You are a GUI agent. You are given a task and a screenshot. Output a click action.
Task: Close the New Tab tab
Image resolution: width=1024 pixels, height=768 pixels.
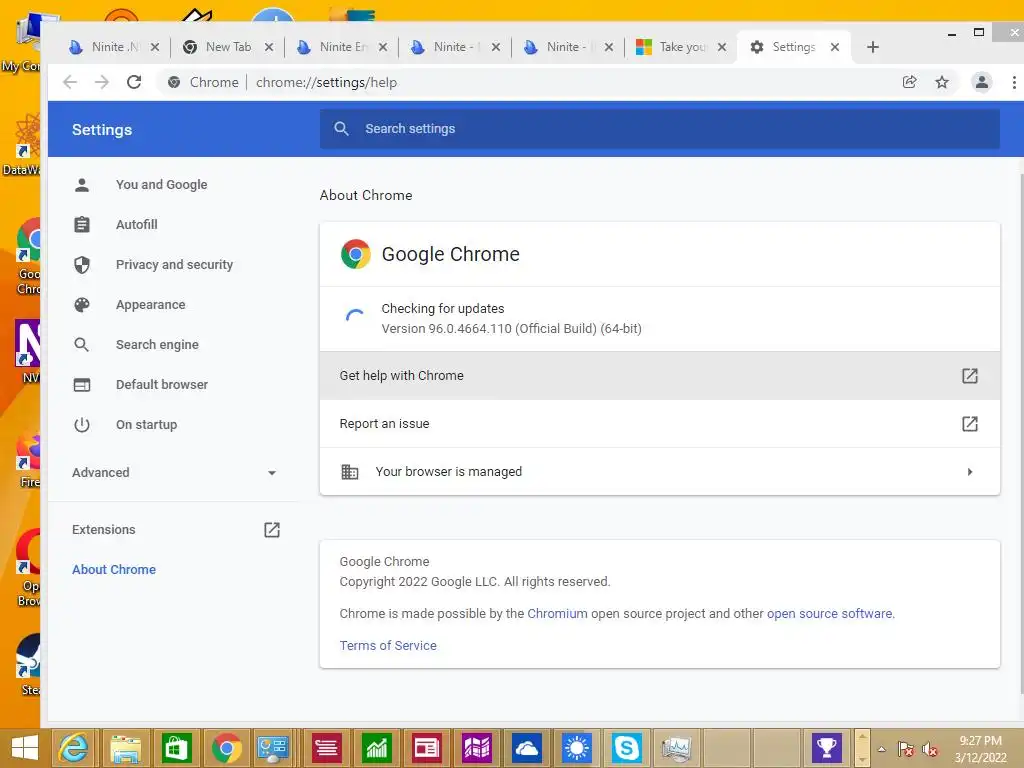pyautogui.click(x=268, y=47)
